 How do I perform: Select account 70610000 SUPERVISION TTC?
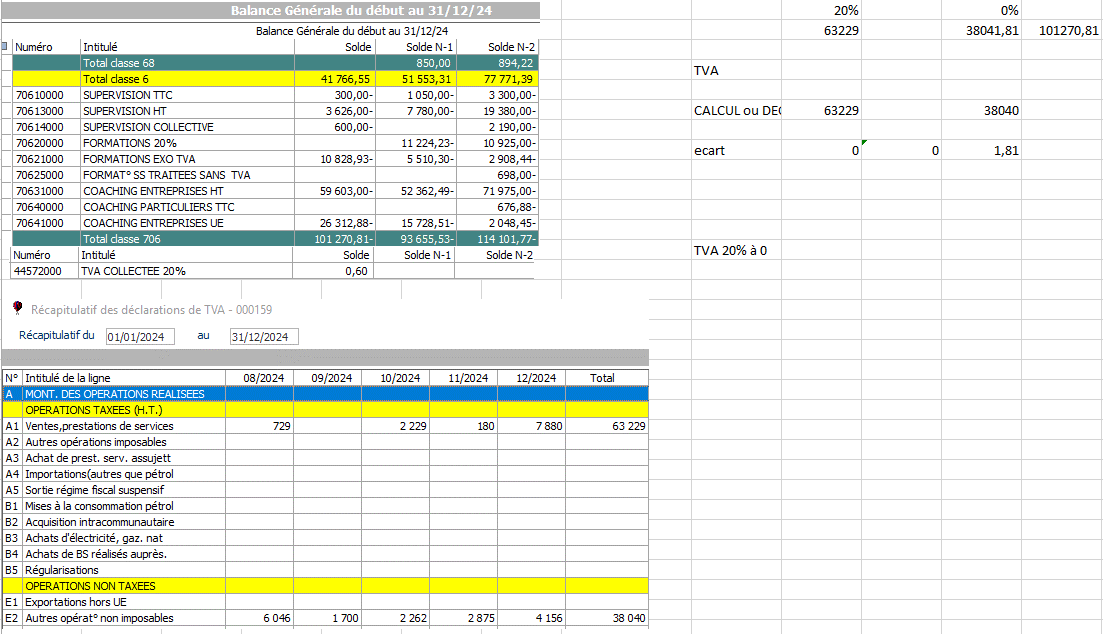(275, 95)
